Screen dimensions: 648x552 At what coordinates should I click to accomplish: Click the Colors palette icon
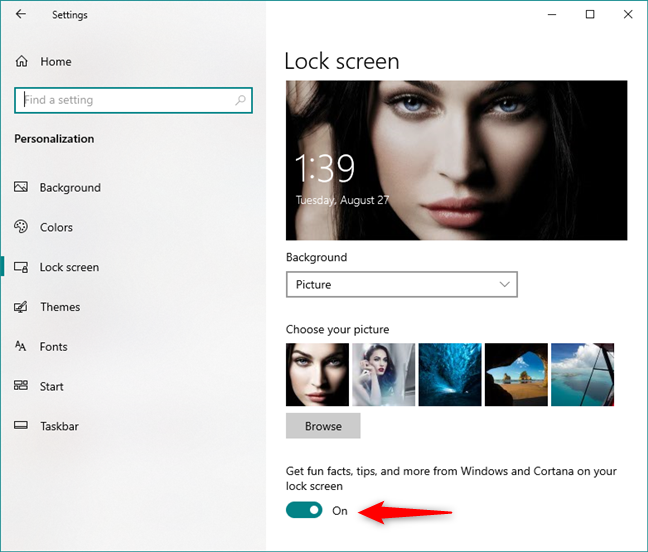click(21, 227)
